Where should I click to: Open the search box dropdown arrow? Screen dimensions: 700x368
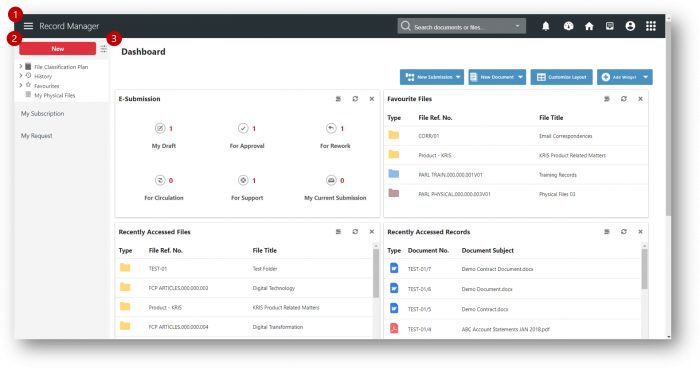click(x=517, y=26)
